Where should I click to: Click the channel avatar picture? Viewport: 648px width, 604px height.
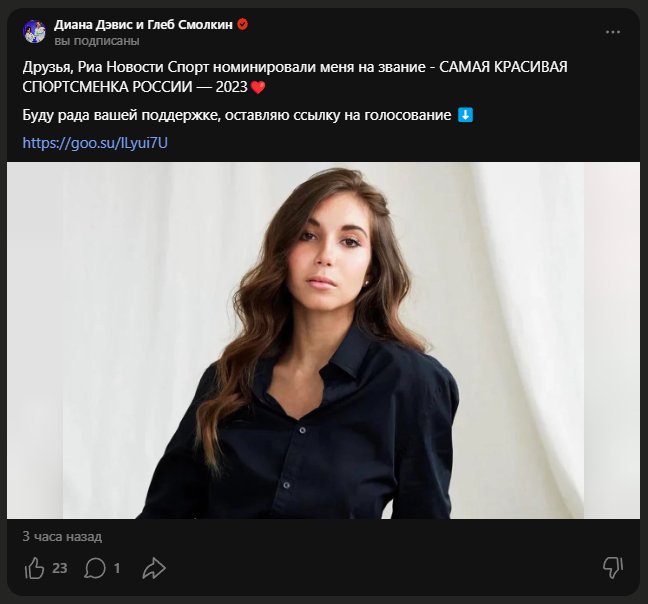(x=34, y=32)
